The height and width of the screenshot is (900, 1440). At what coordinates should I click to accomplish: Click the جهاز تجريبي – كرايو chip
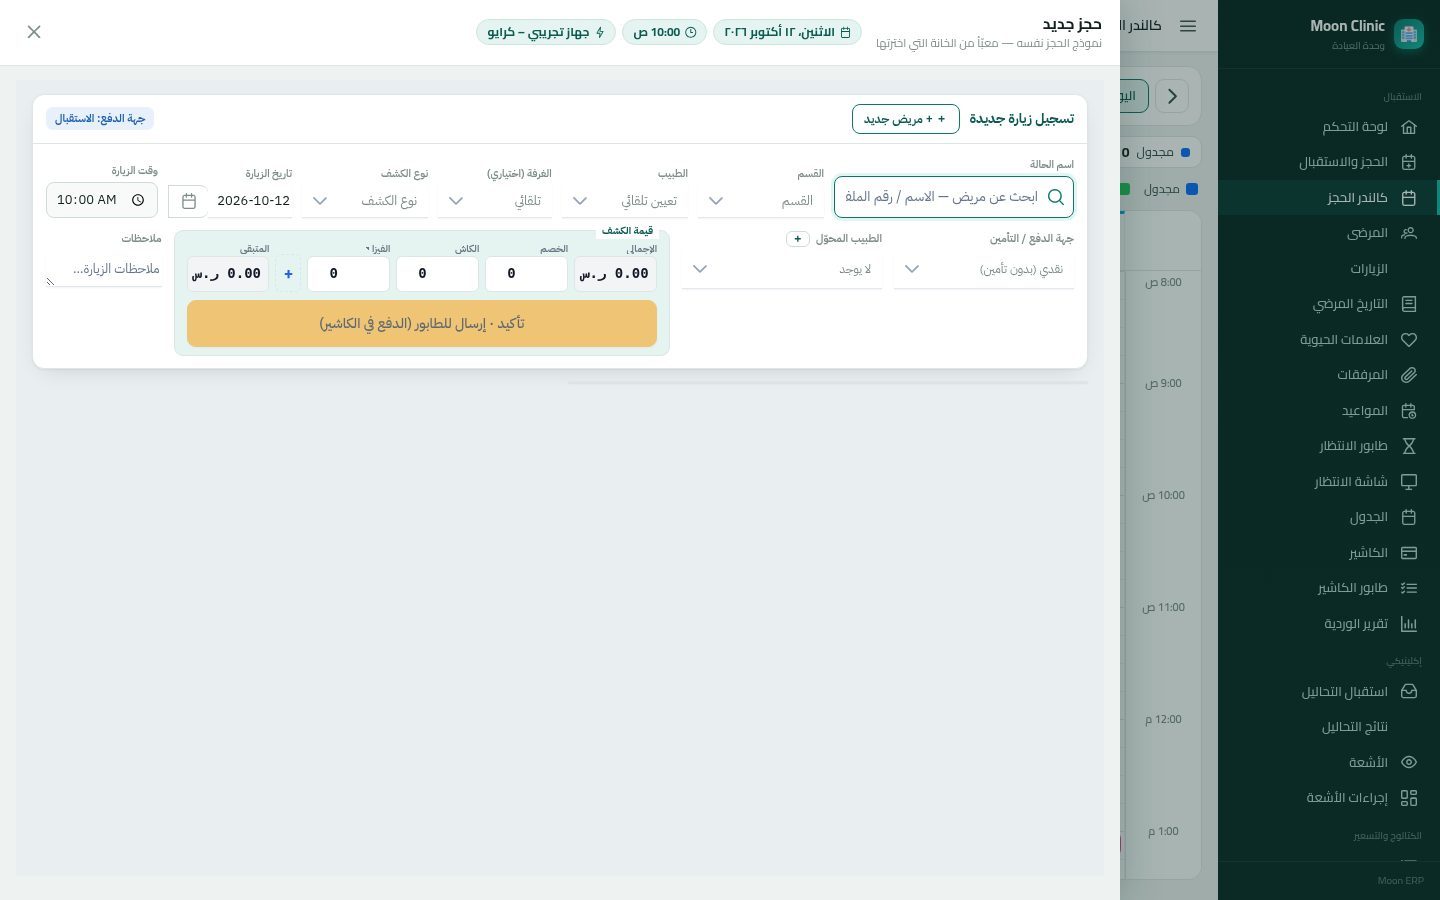(x=546, y=32)
